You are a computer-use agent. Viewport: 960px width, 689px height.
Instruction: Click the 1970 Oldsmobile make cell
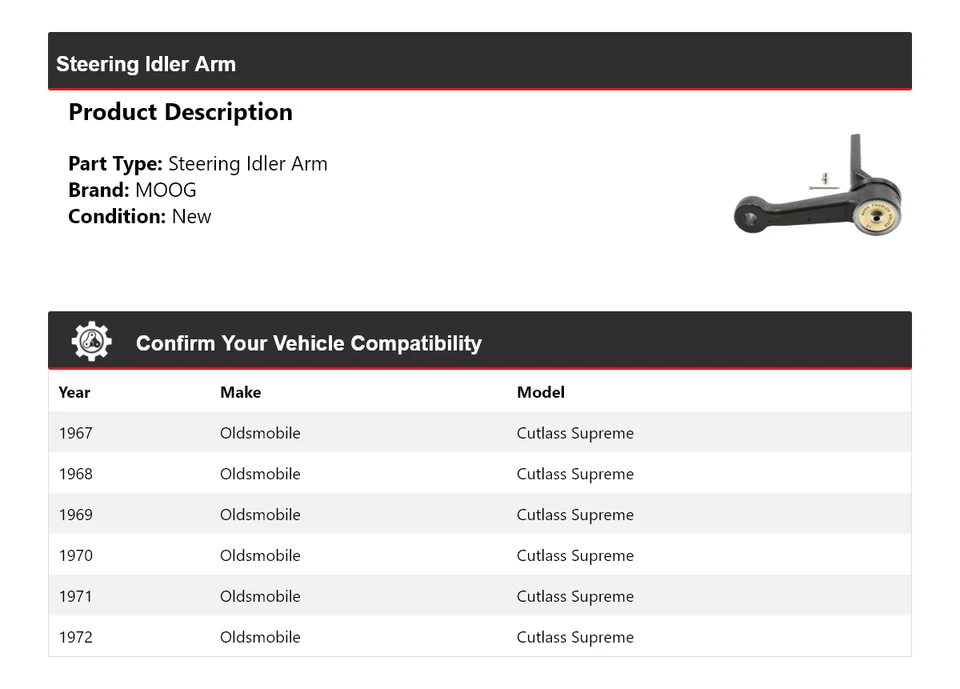pyautogui.click(x=260, y=556)
